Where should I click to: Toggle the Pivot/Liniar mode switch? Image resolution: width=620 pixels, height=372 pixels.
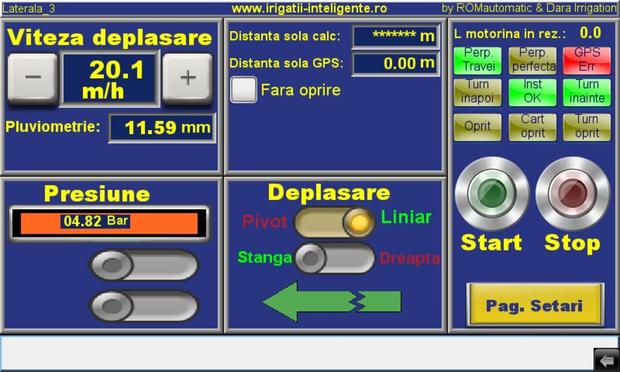(335, 223)
